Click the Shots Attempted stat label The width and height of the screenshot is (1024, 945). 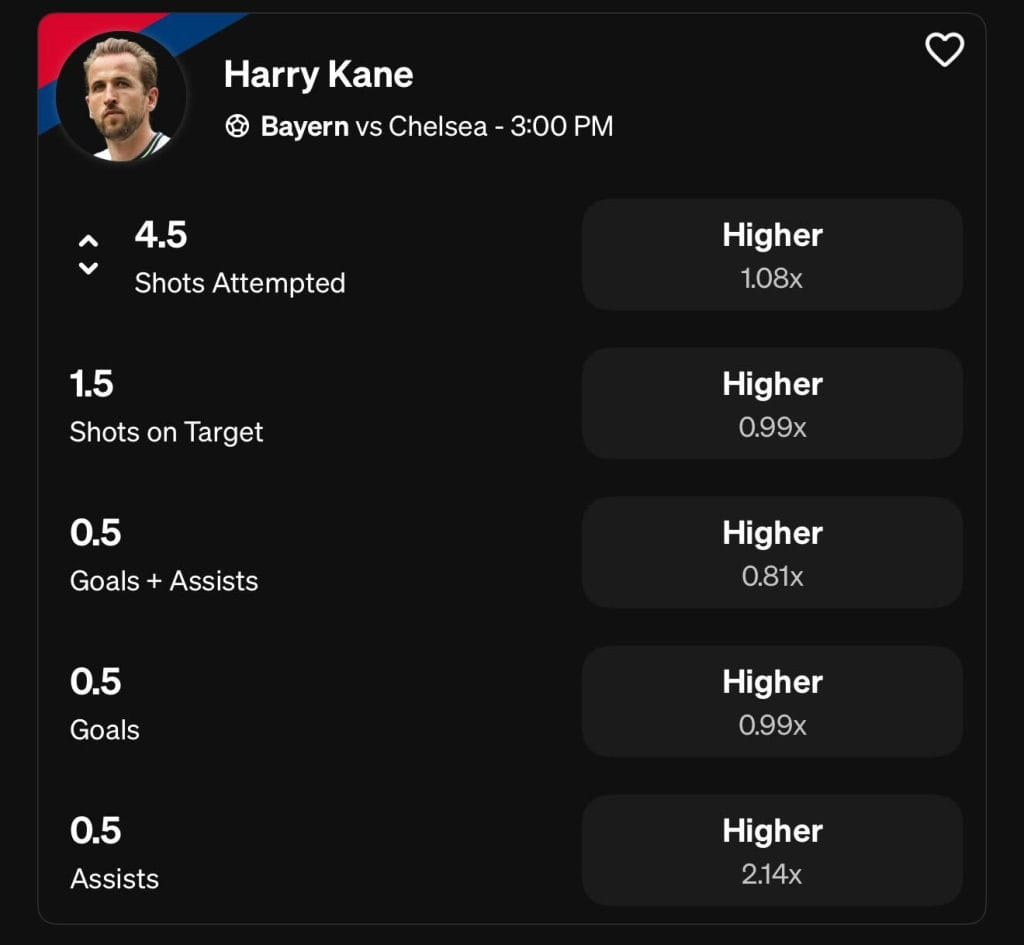point(240,283)
